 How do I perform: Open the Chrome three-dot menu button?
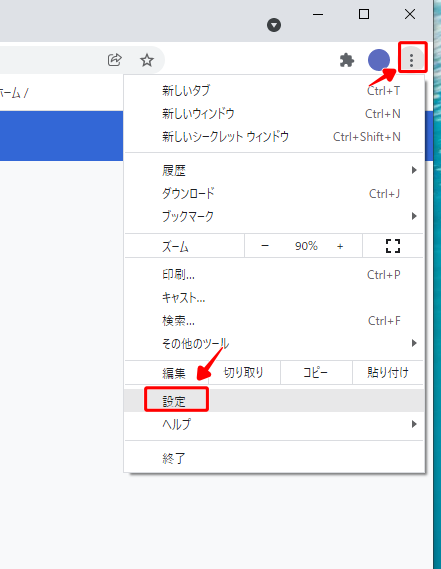pos(411,60)
